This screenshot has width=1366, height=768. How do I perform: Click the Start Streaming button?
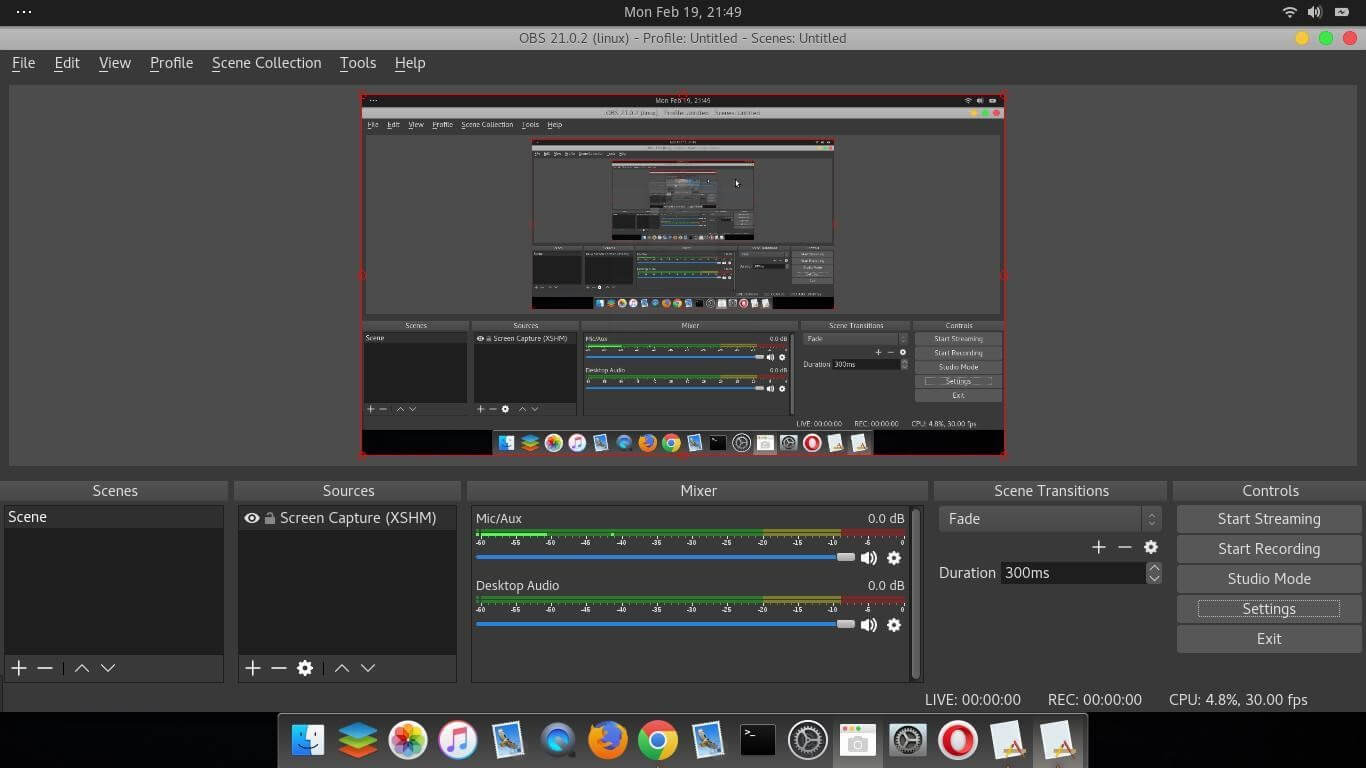tap(1268, 518)
